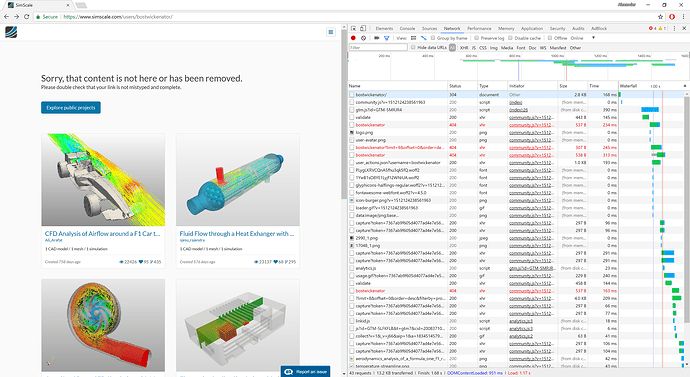Open Fluid Flow through a Heat Exhanger link
Viewport: 690px width, 377px height.
point(237,234)
